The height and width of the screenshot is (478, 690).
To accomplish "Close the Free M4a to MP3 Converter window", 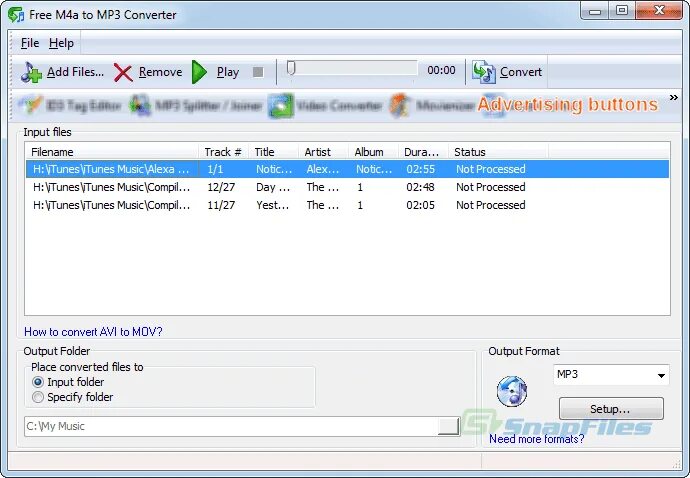I will 659,11.
